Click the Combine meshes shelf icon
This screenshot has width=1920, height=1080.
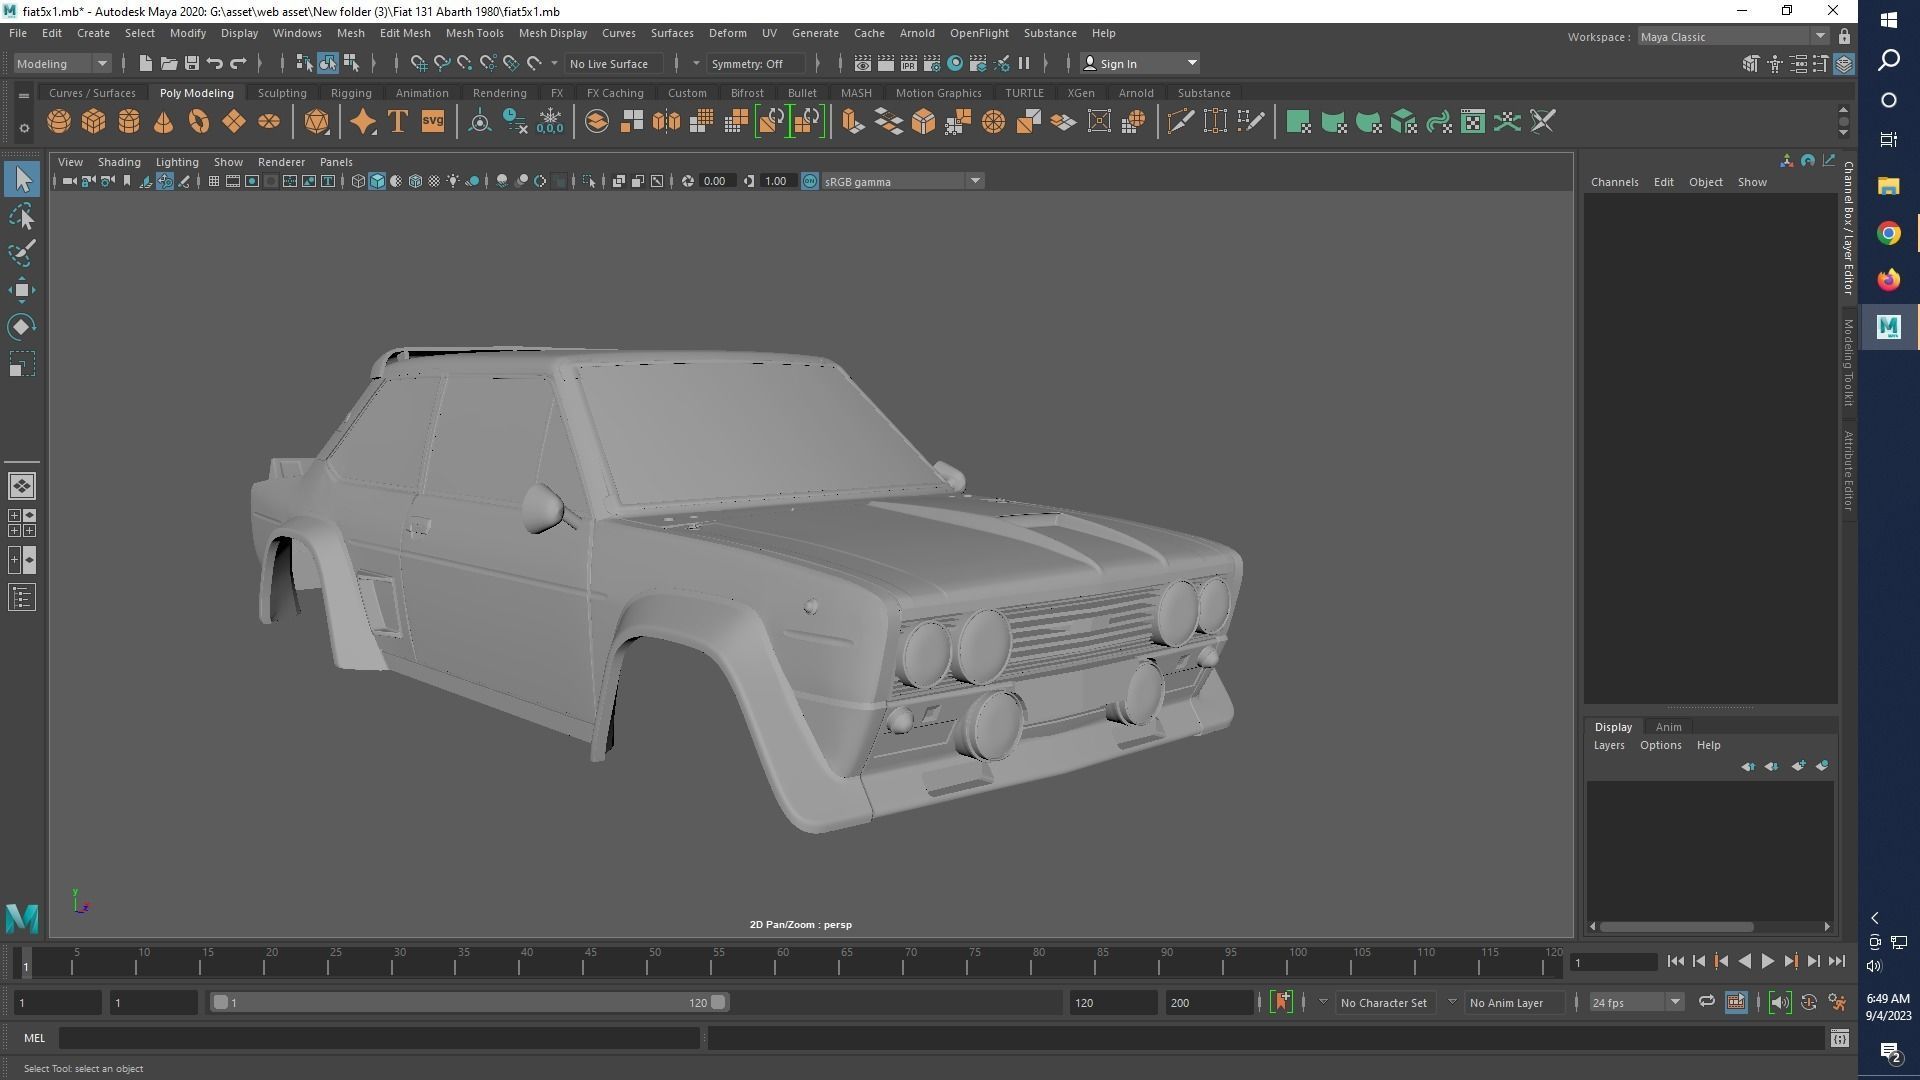[x=632, y=122]
